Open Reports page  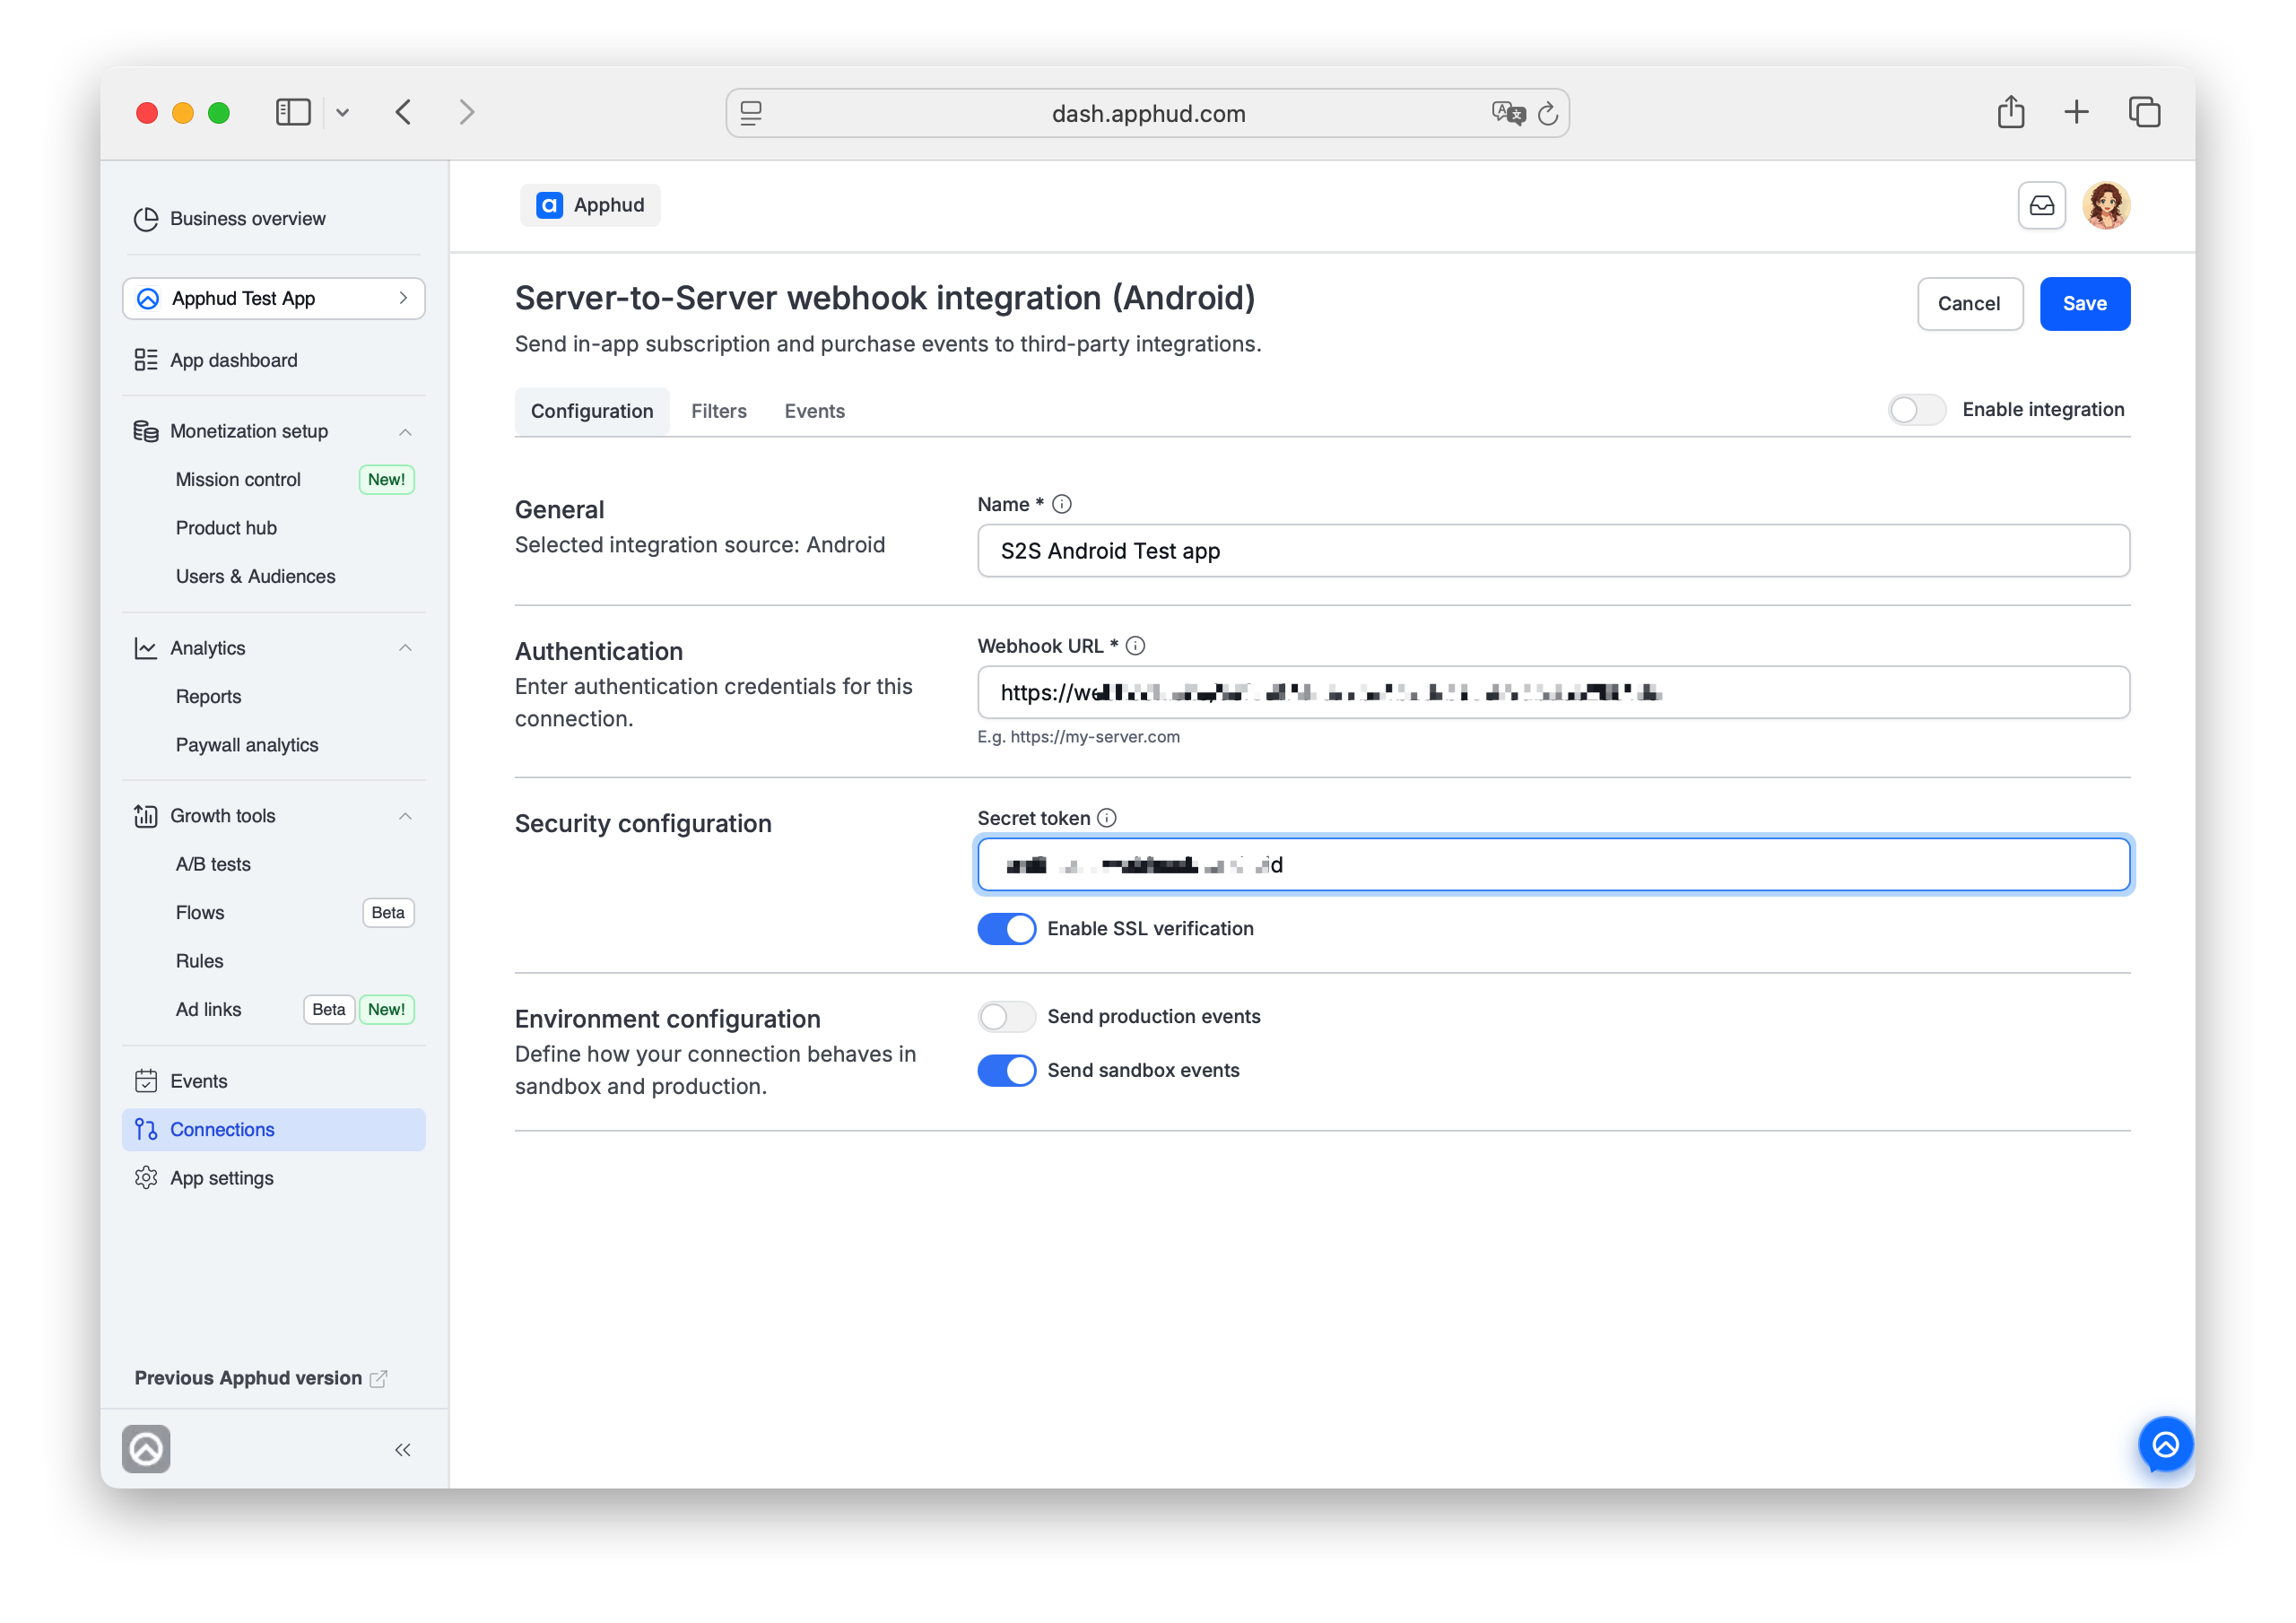click(208, 696)
